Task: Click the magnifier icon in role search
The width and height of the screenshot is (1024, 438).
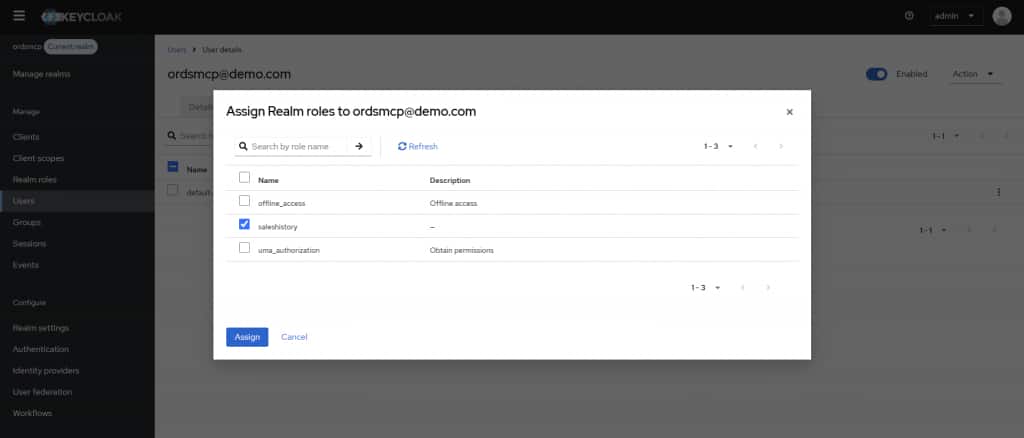Action: pos(243,147)
